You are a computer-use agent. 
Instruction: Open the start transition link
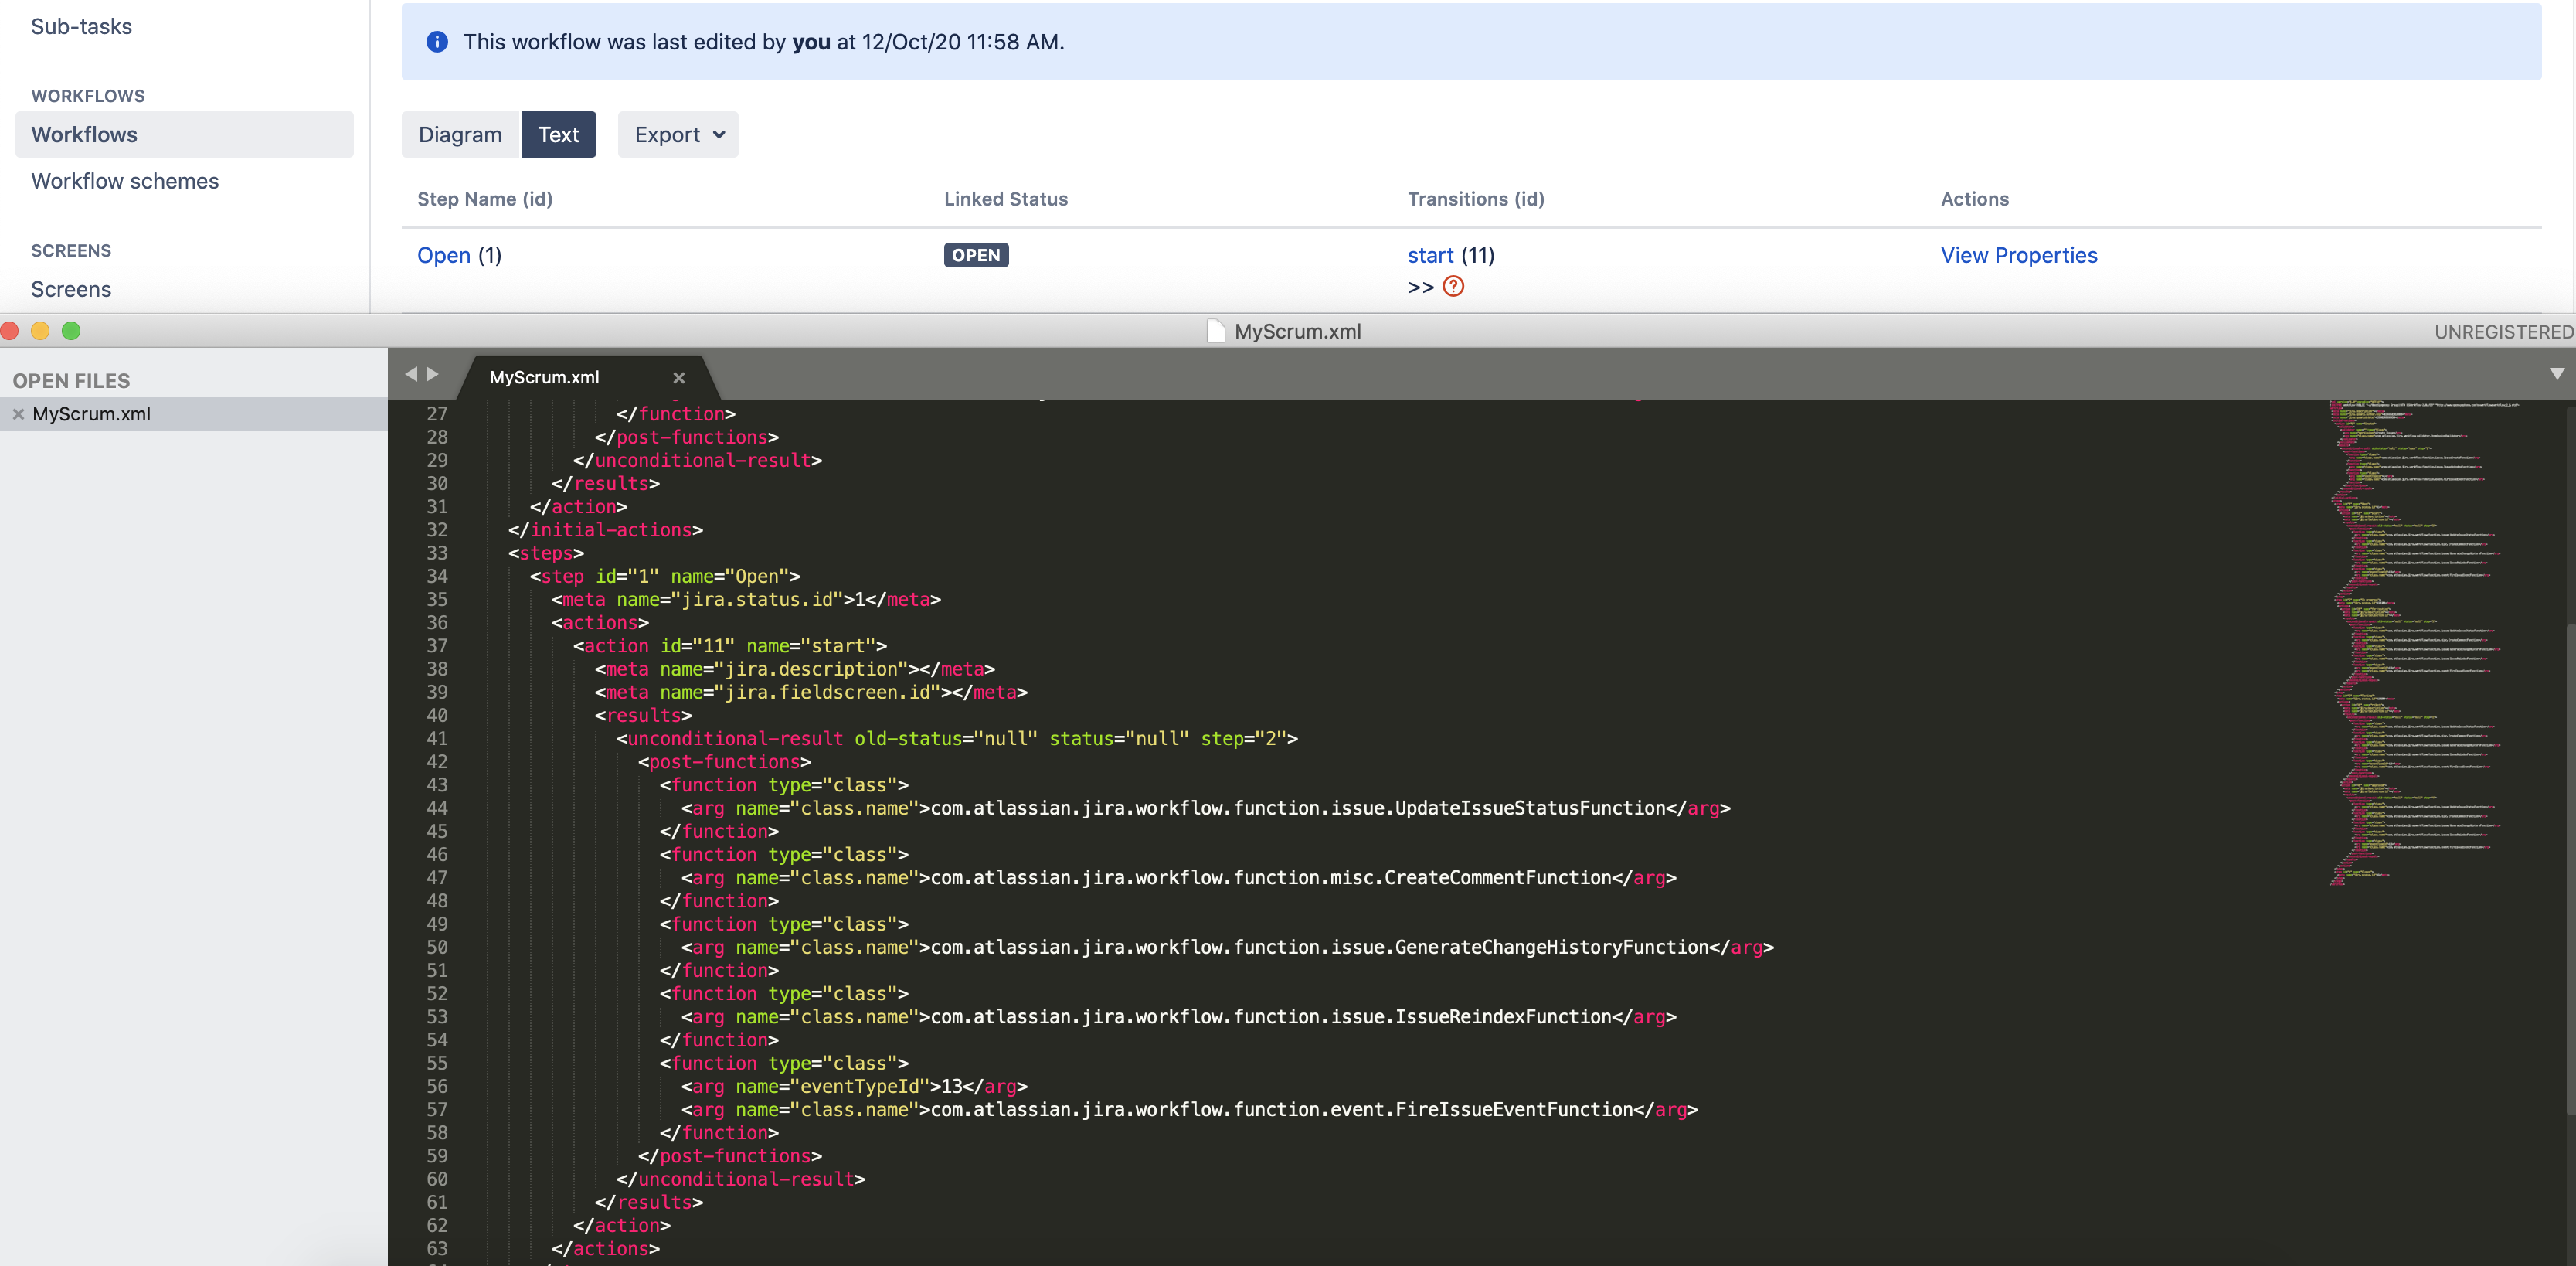(1430, 255)
